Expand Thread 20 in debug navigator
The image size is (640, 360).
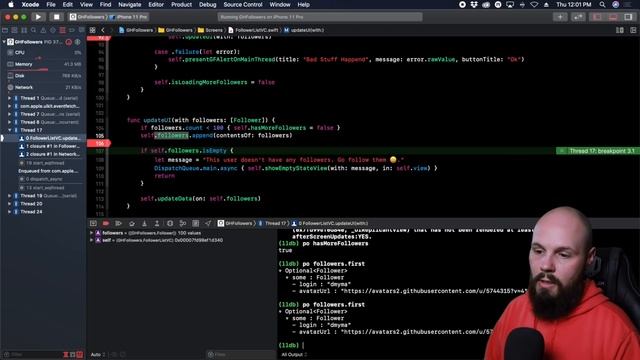[x=9, y=204]
